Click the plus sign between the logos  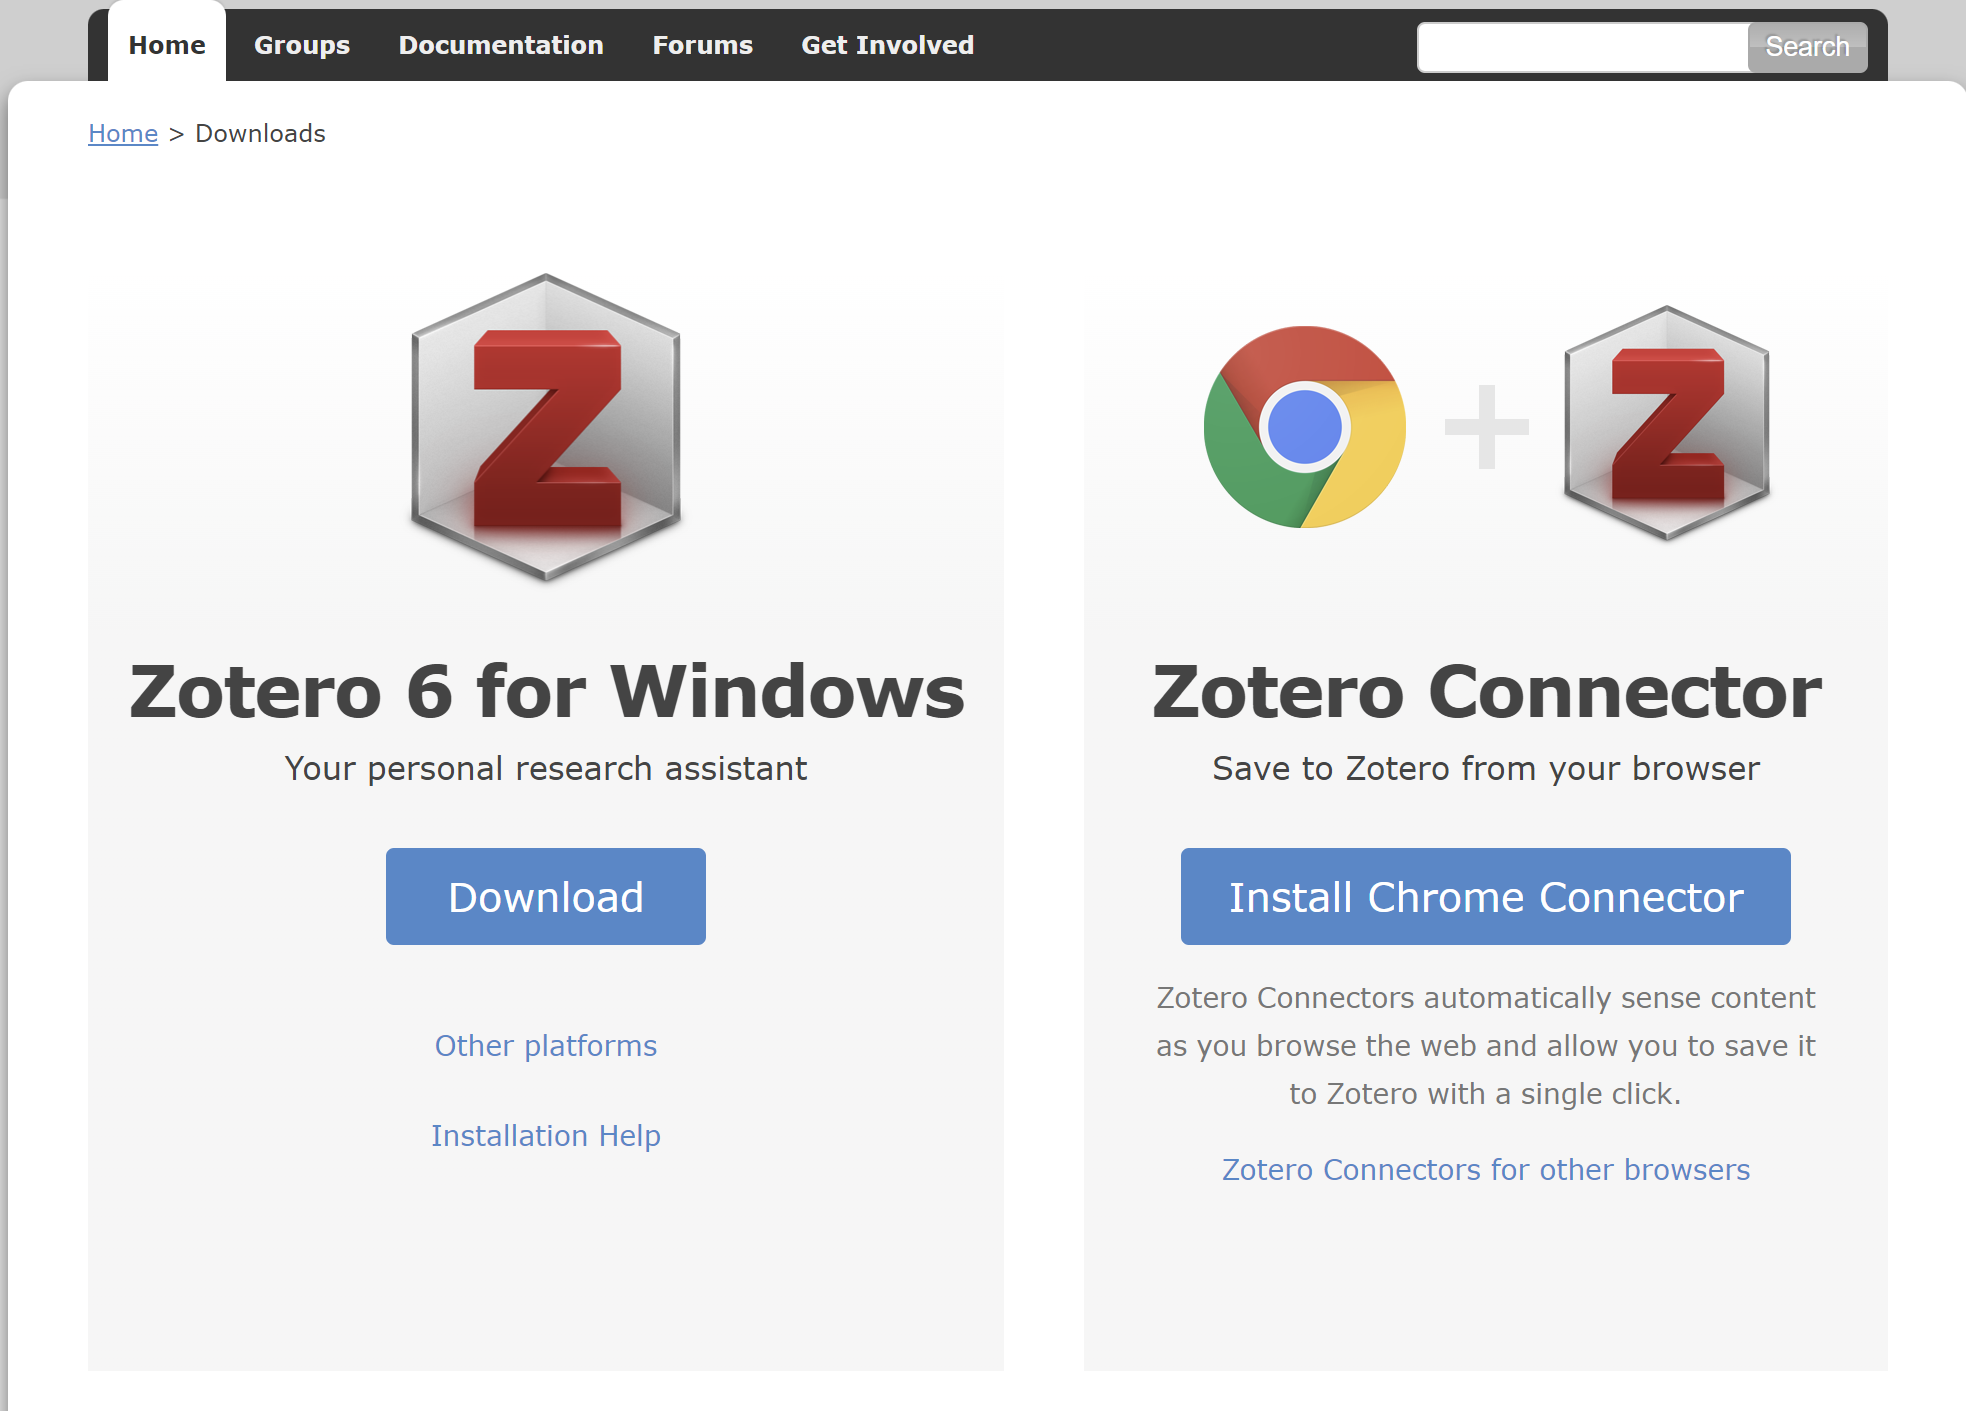1486,427
